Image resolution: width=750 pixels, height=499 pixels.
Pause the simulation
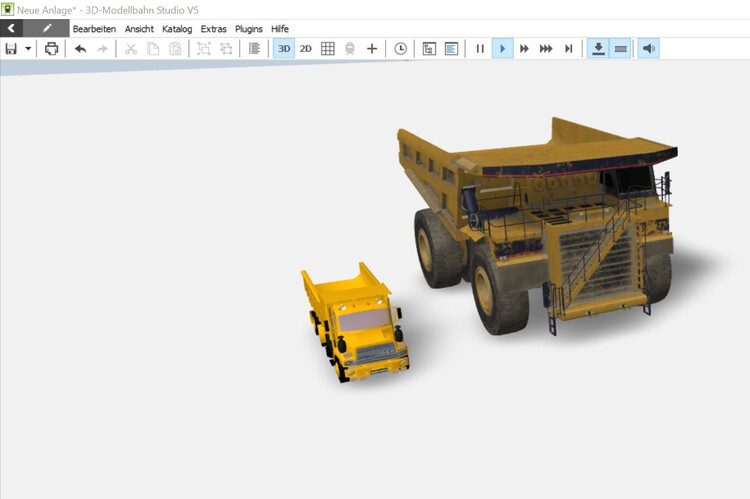click(480, 48)
